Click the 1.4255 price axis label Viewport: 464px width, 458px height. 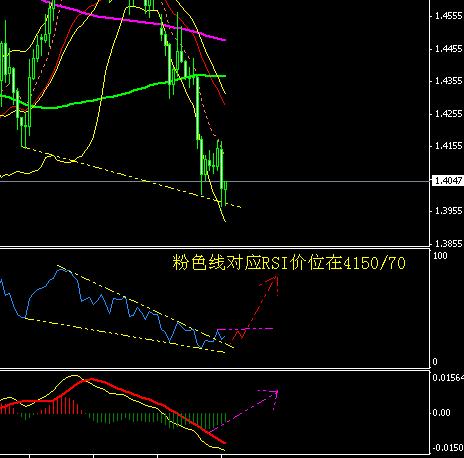click(449, 114)
